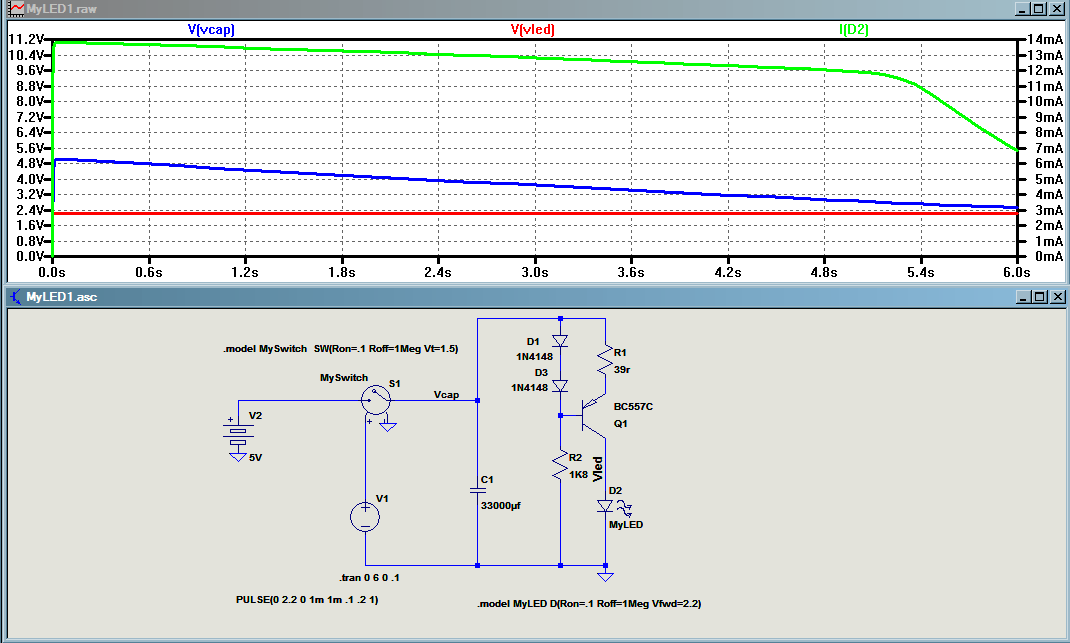This screenshot has height=643, width=1070.
Task: Click the 5V battery value
Action: click(x=255, y=458)
